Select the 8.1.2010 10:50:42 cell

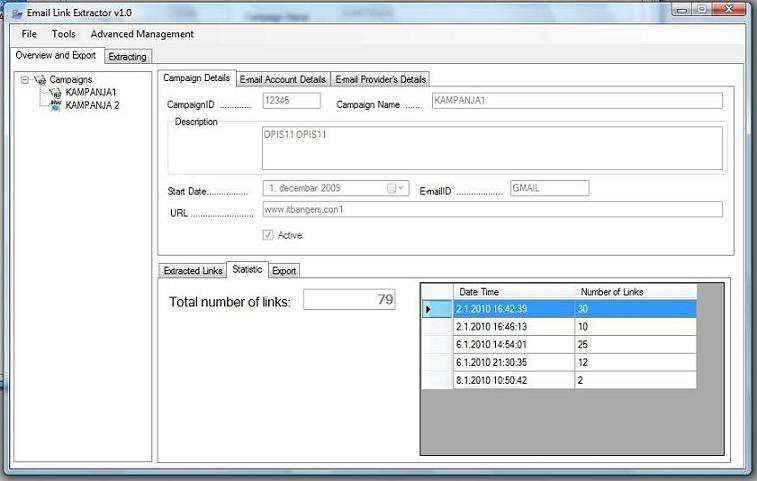pyautogui.click(x=514, y=381)
